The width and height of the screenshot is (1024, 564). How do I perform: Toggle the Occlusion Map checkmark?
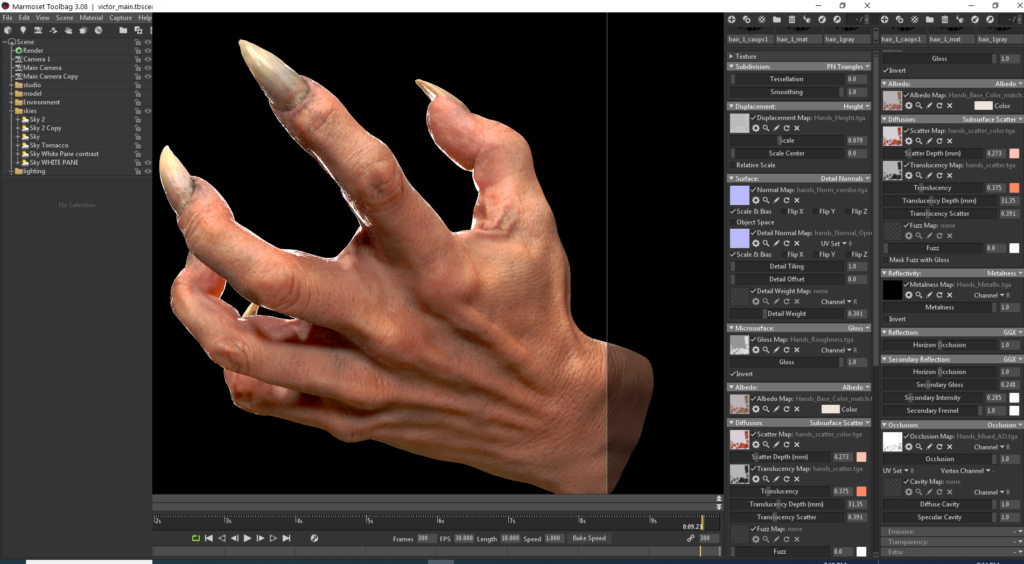906,436
